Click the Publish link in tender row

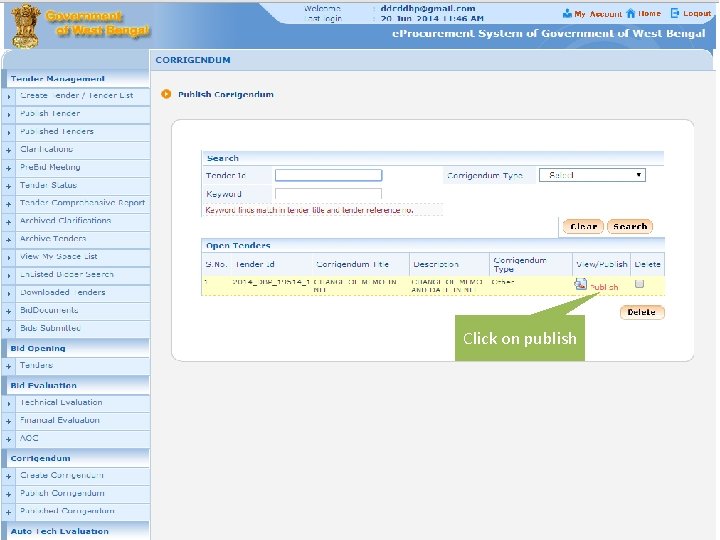coord(604,287)
